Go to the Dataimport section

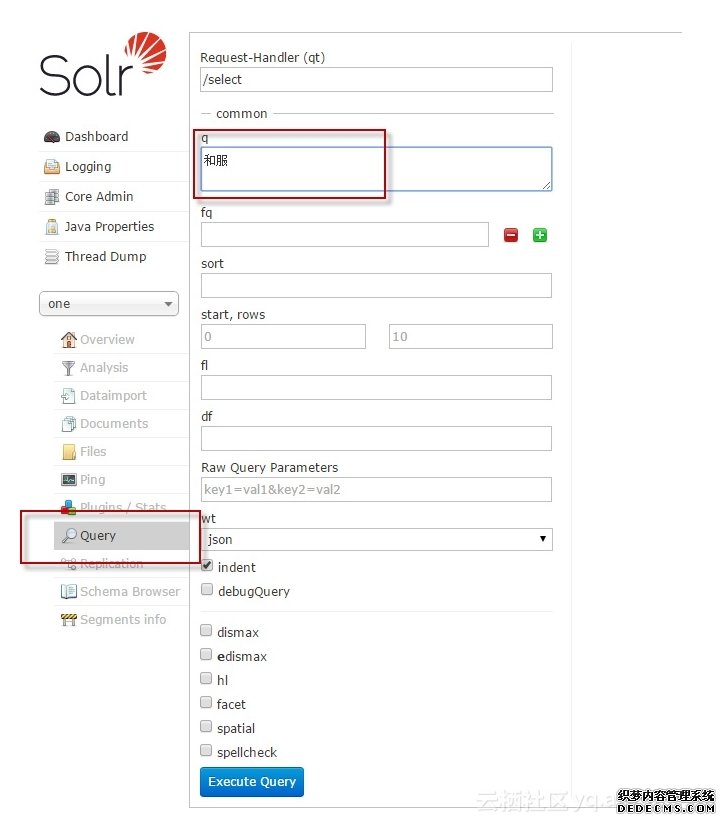click(x=113, y=396)
